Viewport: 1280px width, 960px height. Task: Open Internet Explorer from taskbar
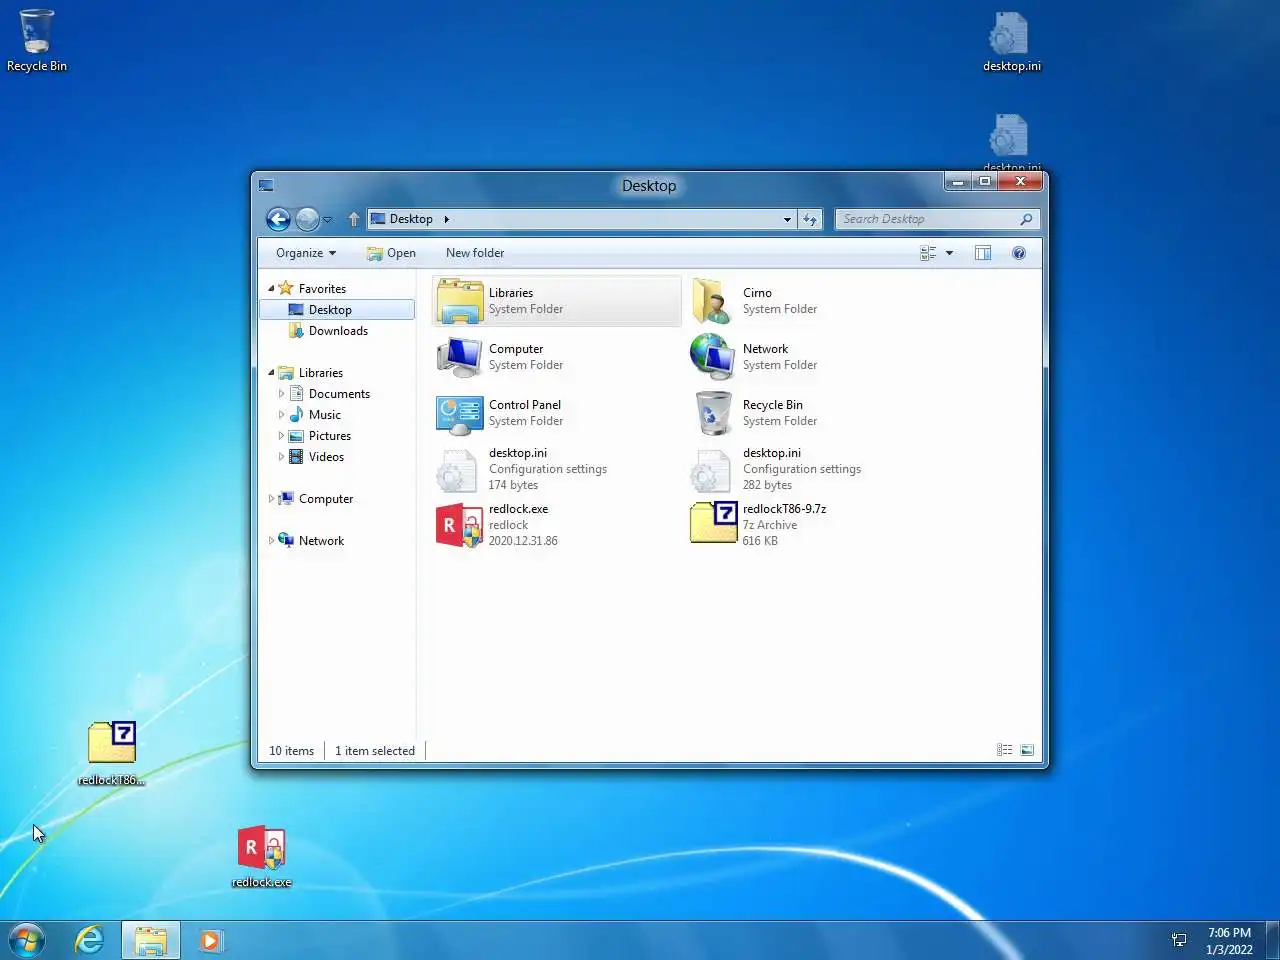[90, 940]
